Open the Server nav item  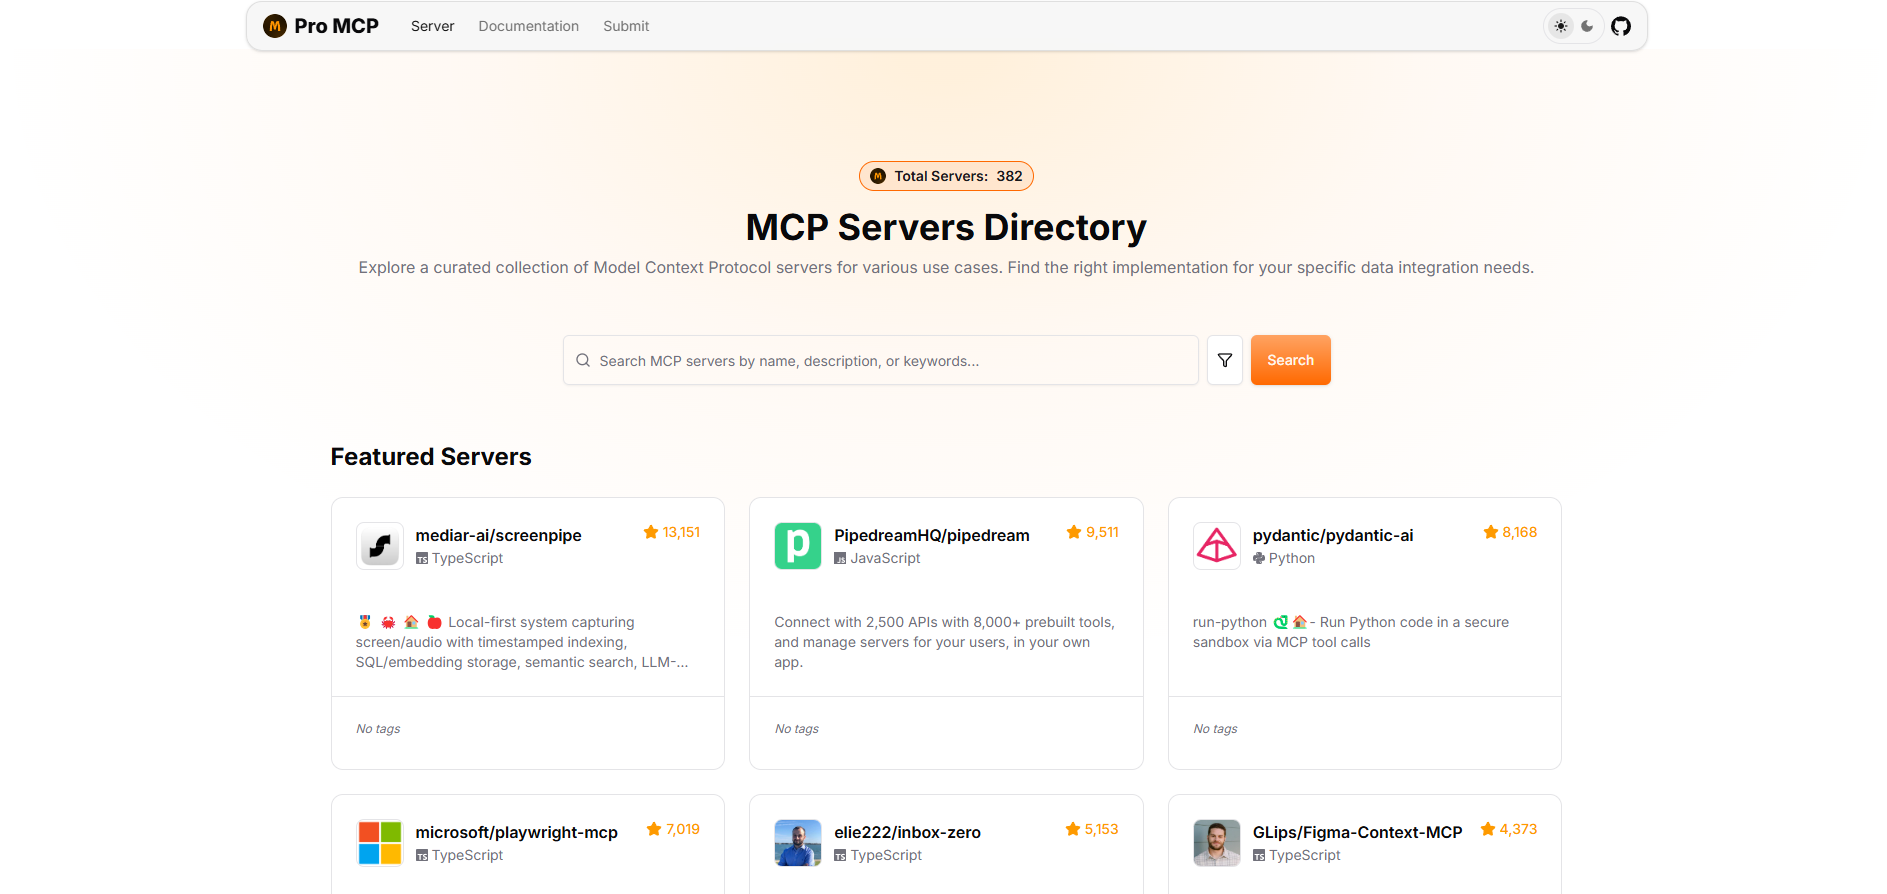click(x=432, y=26)
